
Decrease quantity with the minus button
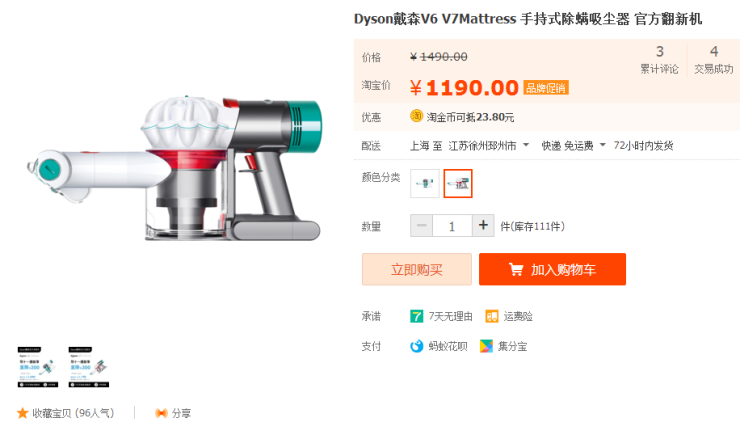pyautogui.click(x=421, y=226)
